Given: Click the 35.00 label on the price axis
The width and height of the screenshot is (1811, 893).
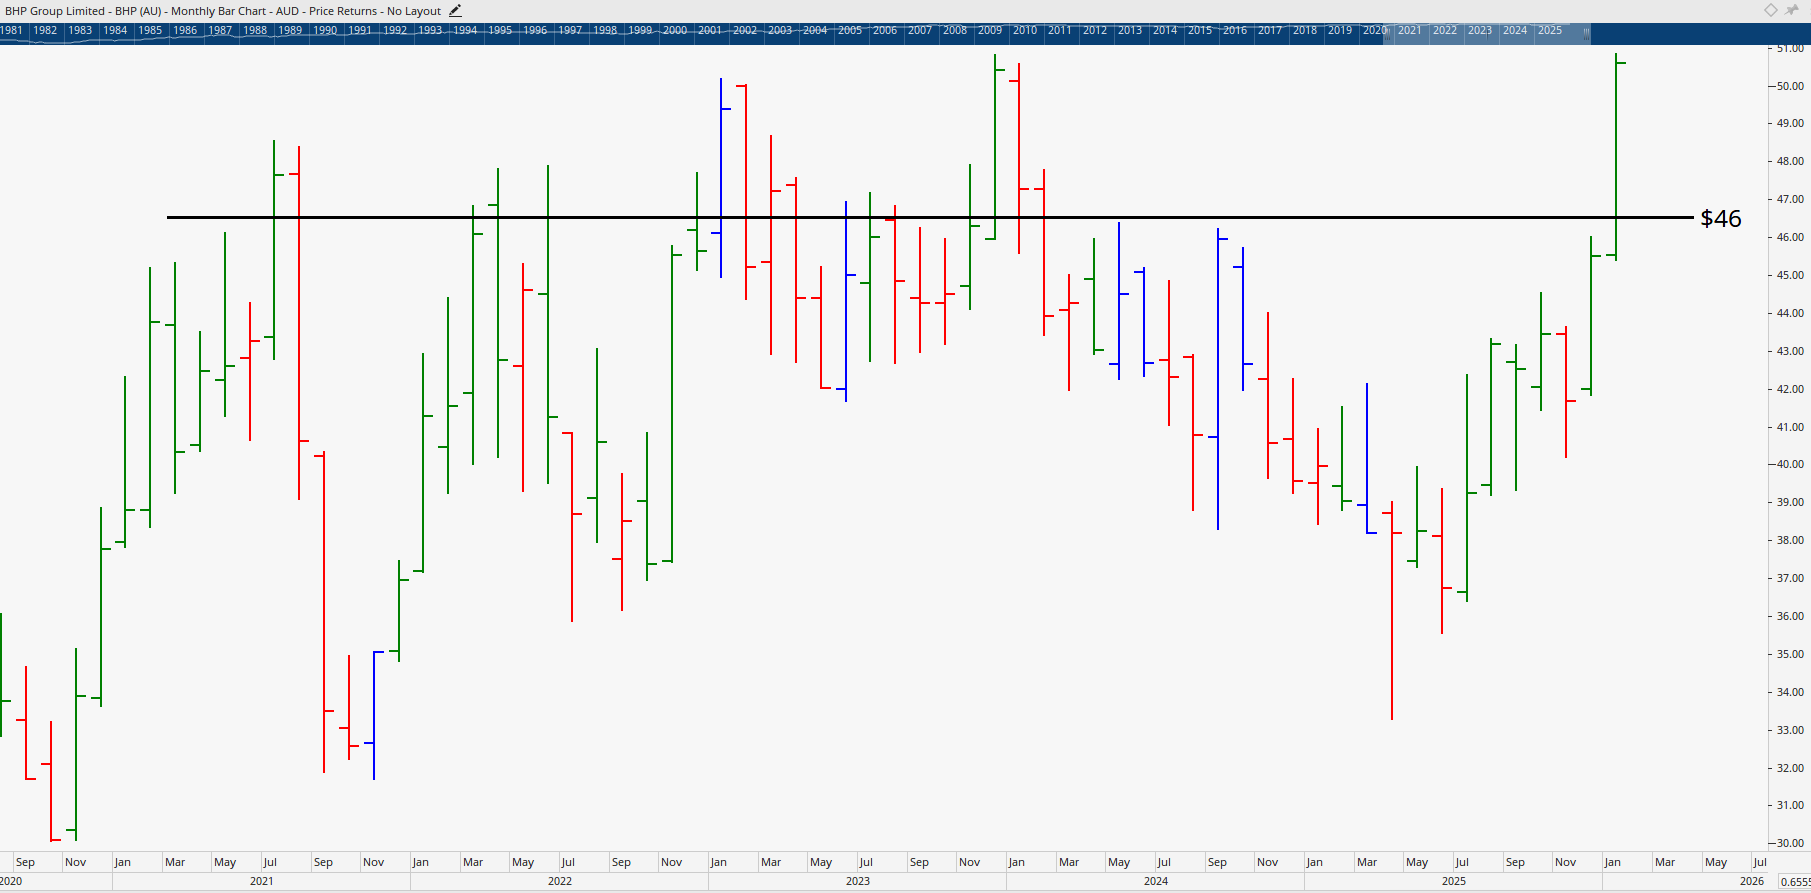Looking at the screenshot, I should [1790, 654].
